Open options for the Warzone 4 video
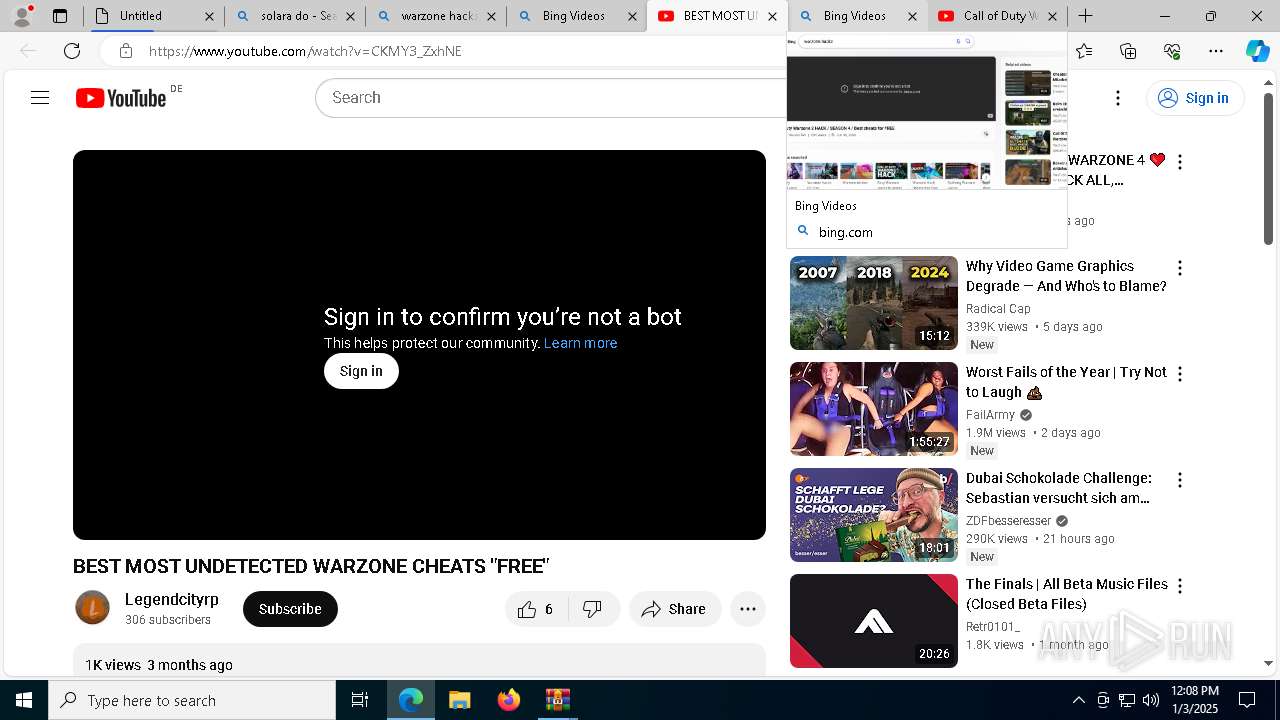Screen dimensions: 1280x720 tap(1180, 162)
